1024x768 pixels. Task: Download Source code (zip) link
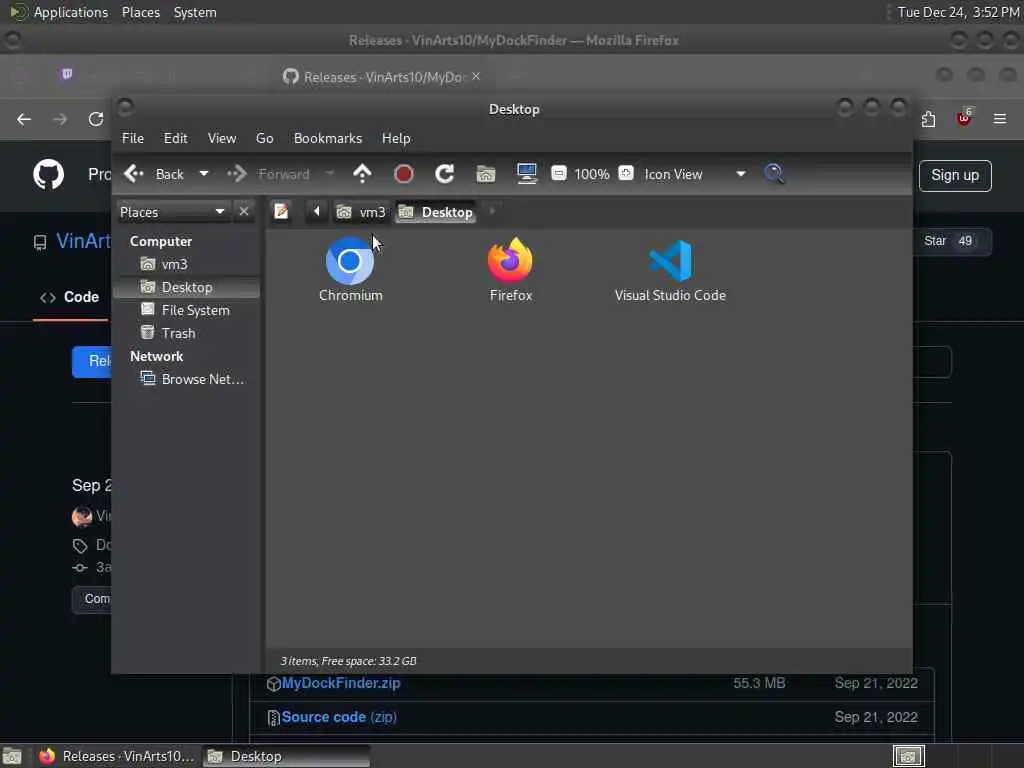339,717
